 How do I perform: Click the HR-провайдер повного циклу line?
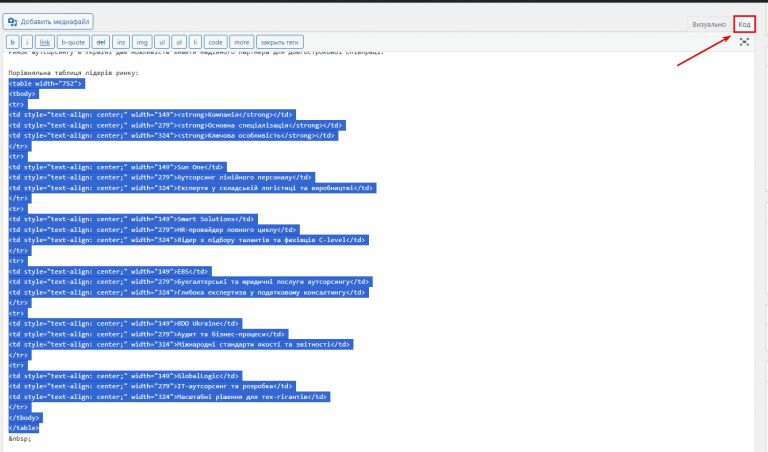point(154,230)
